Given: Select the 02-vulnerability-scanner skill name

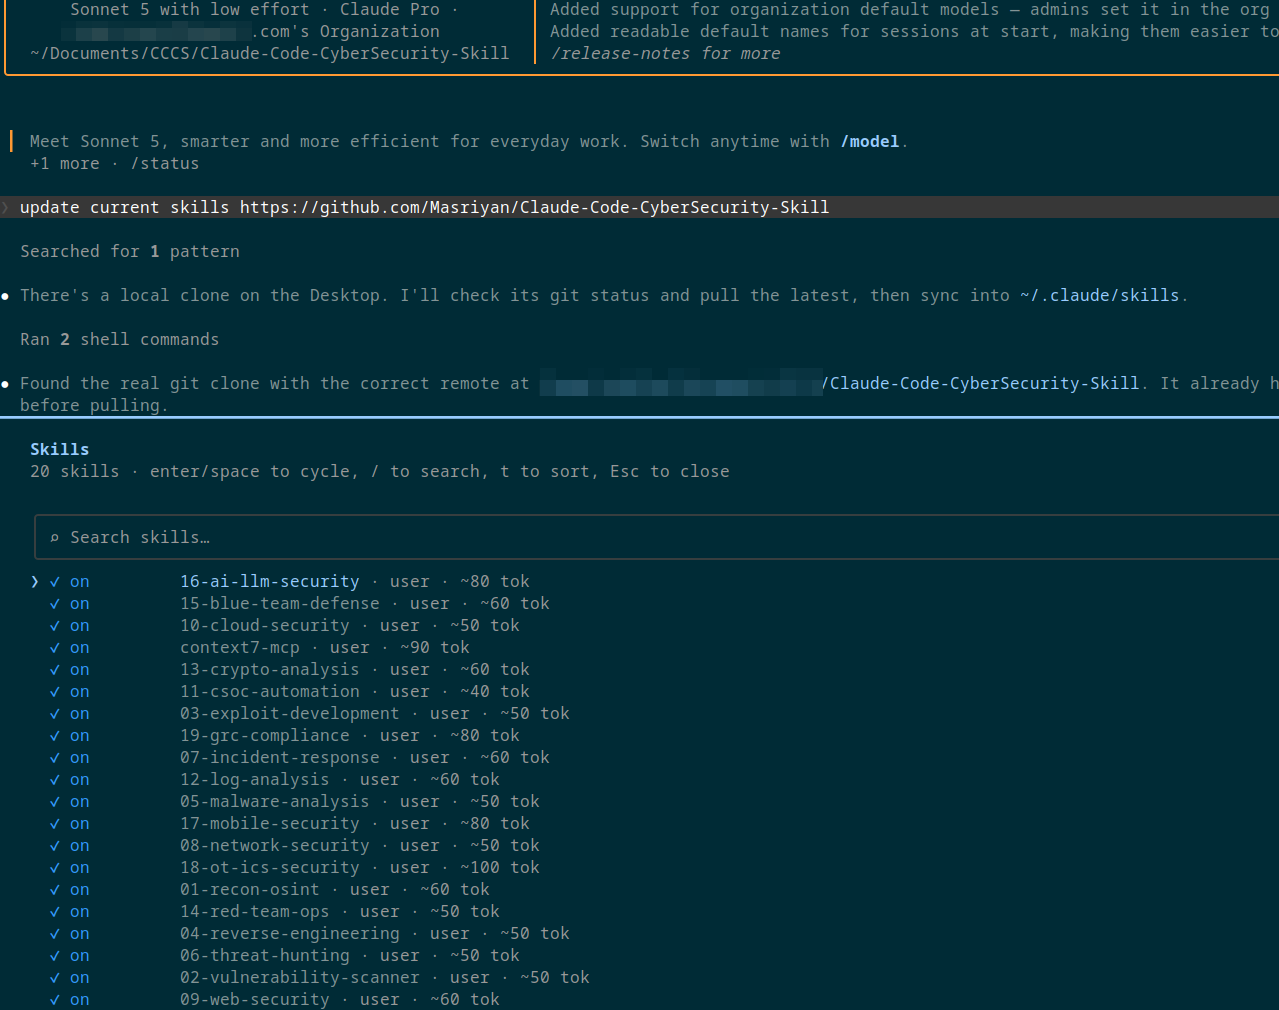Looking at the screenshot, I should tap(300, 978).
